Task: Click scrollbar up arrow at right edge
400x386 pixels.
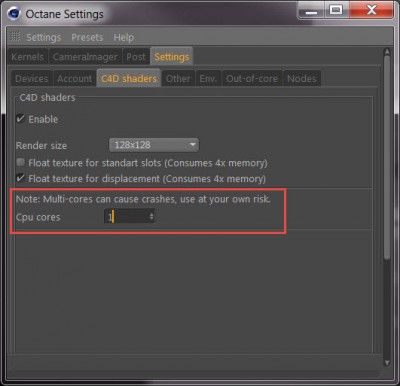Action: (x=387, y=52)
